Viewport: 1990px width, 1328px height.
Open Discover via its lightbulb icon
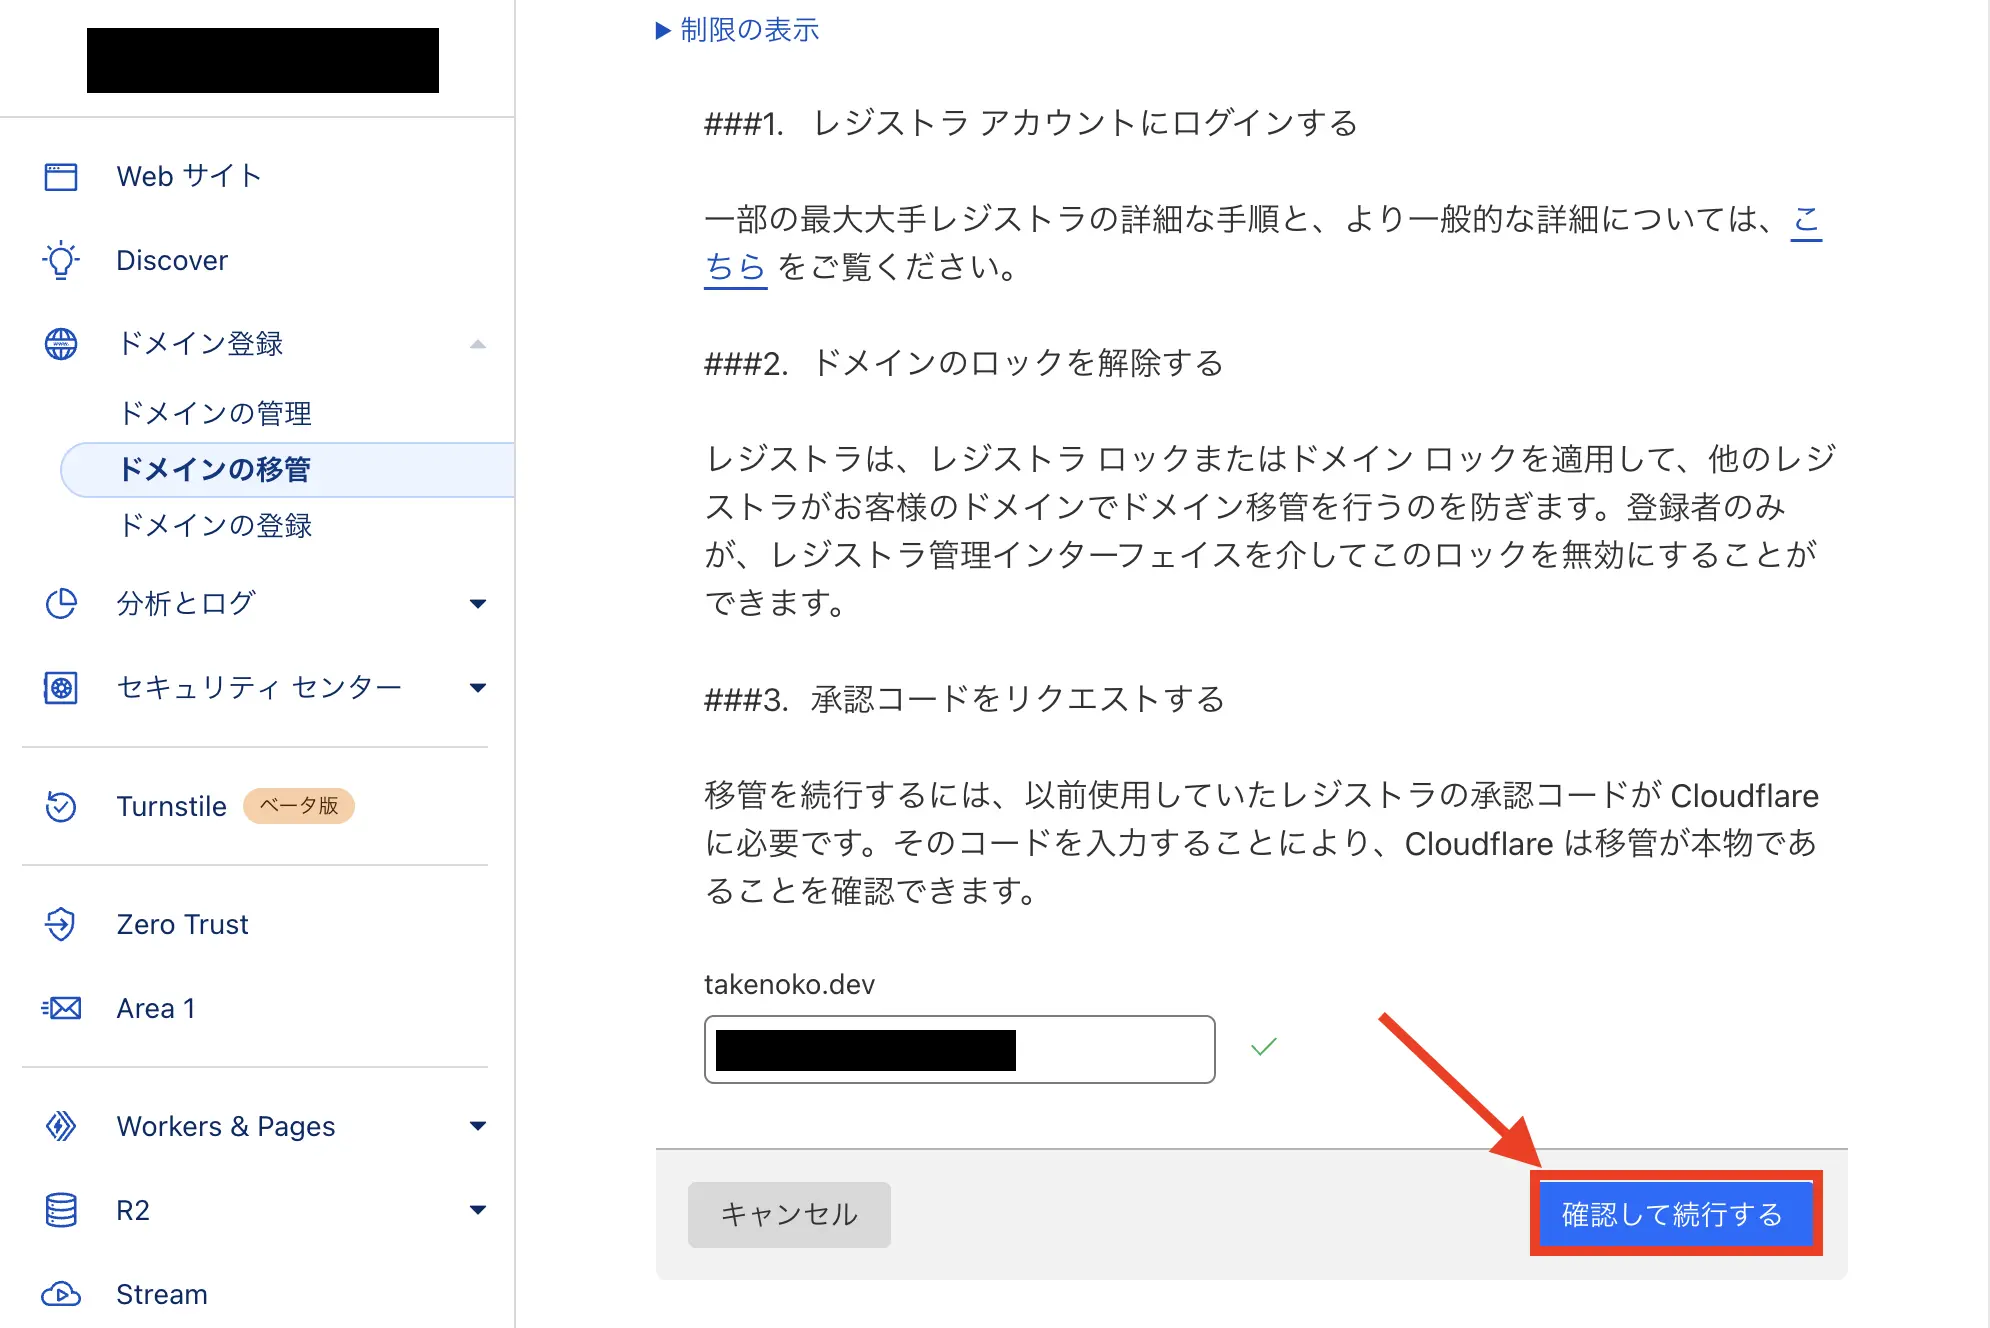61,260
